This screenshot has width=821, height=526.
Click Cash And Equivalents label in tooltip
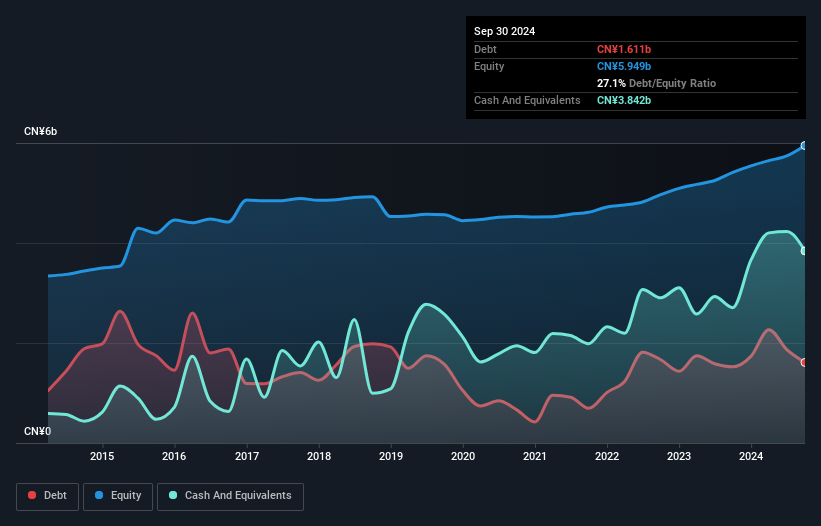527,100
